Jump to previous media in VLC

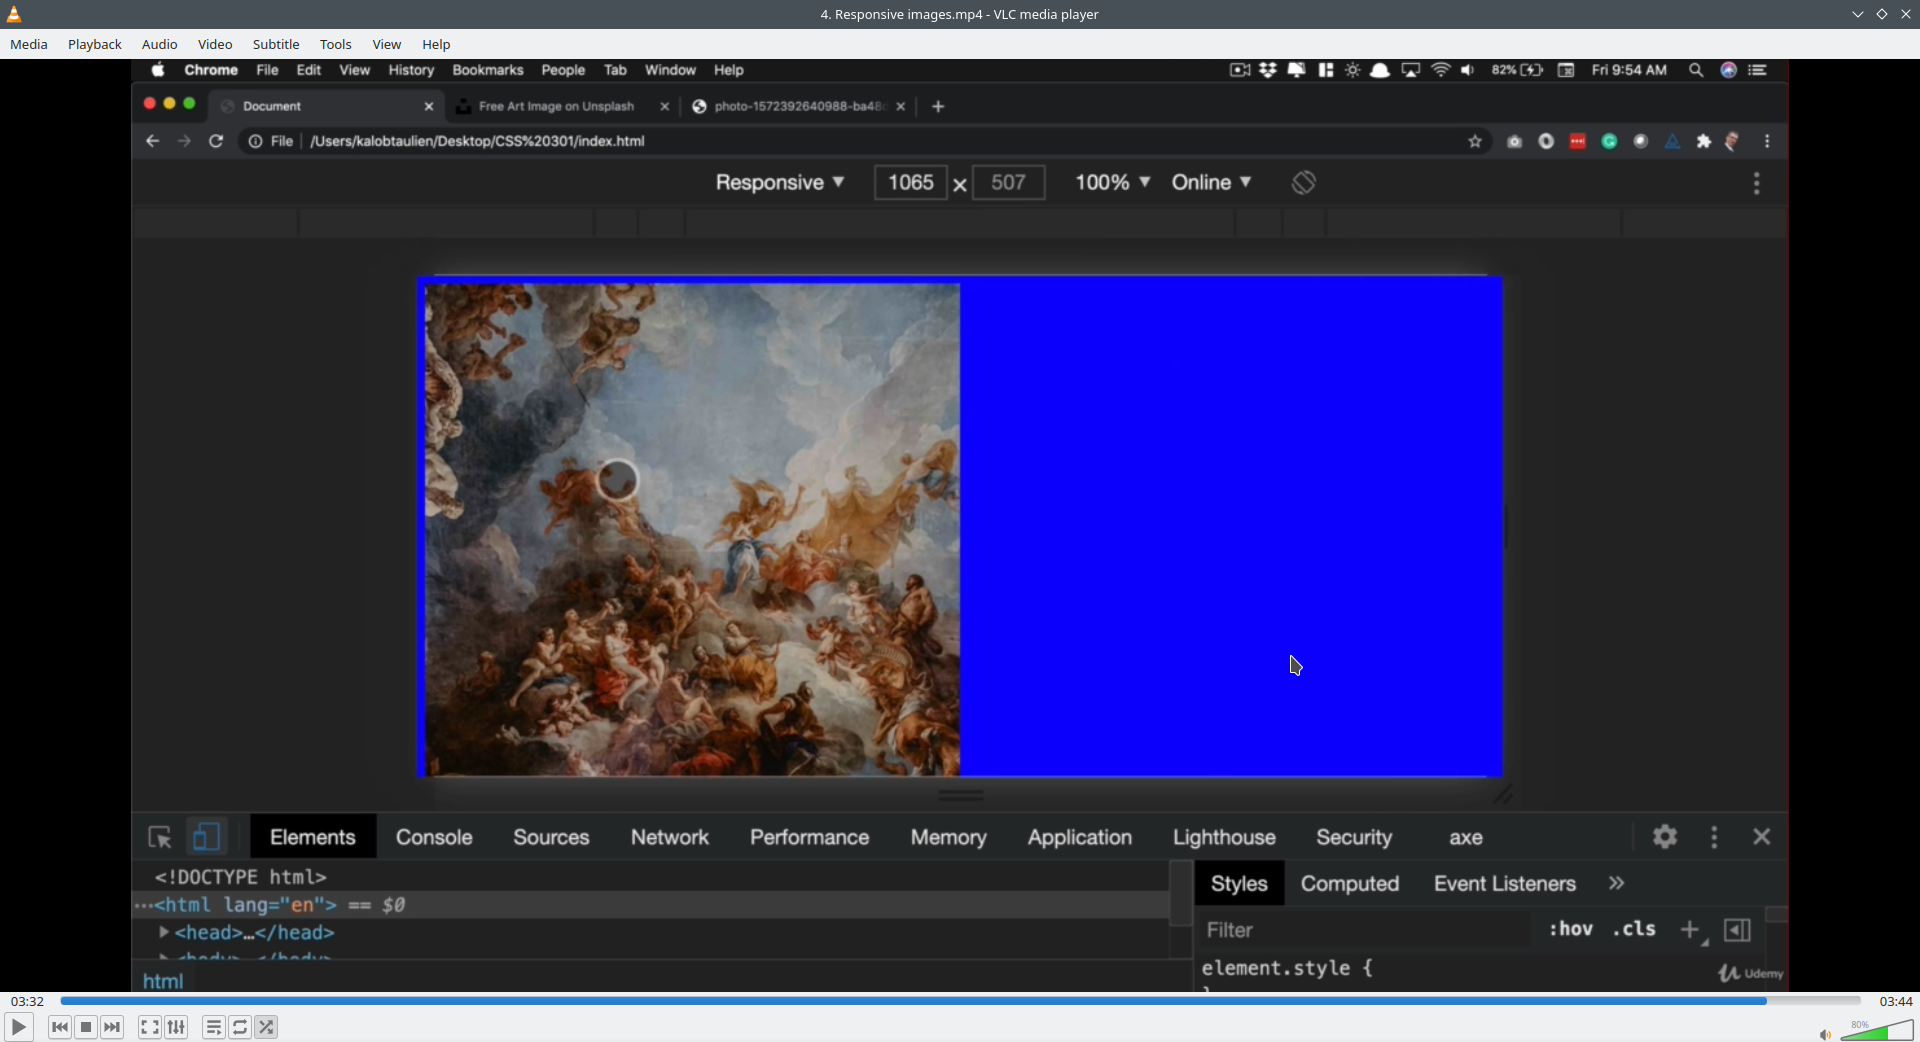coord(60,1027)
